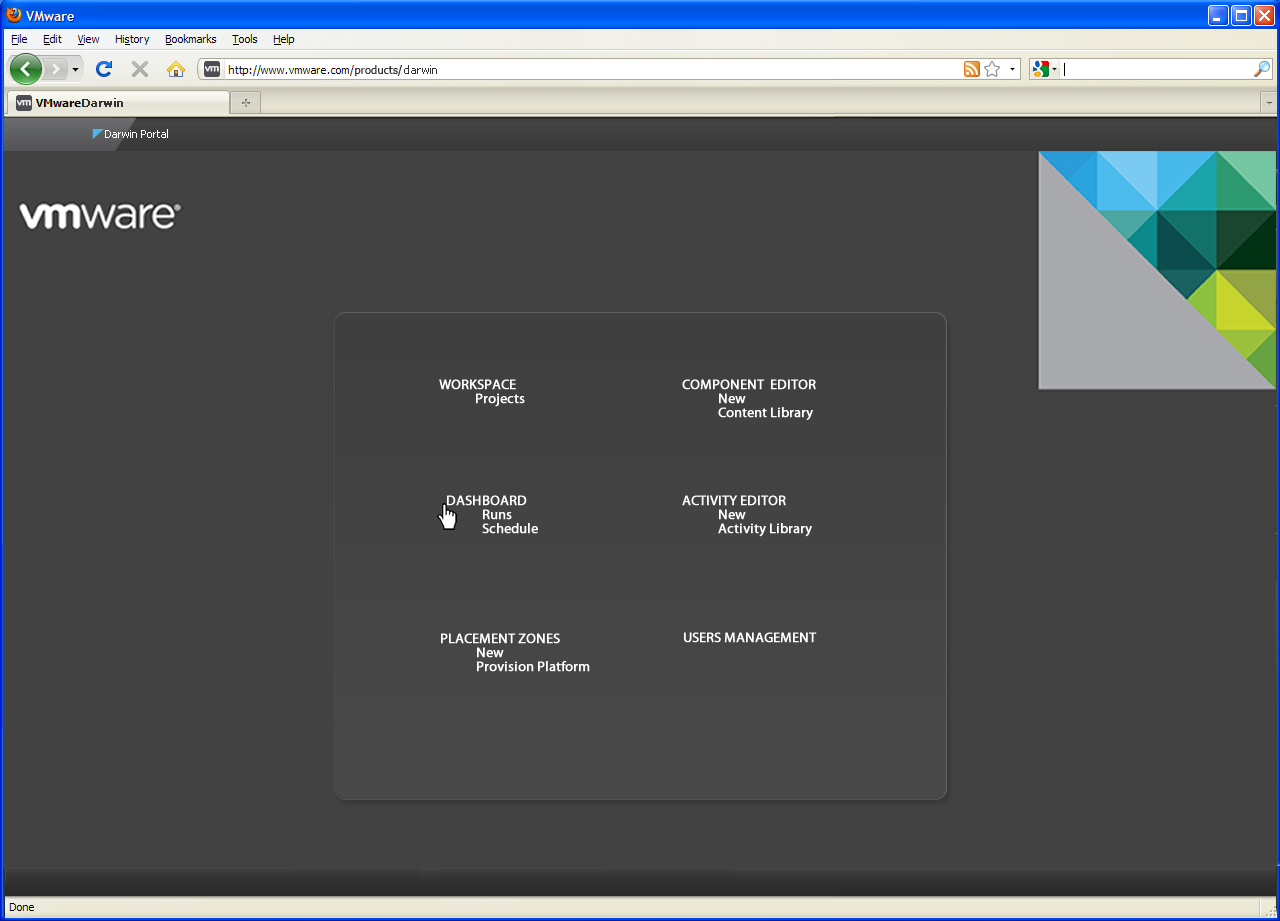Click the RSS feed icon in address bar
The height and width of the screenshot is (921, 1280).
click(x=971, y=69)
